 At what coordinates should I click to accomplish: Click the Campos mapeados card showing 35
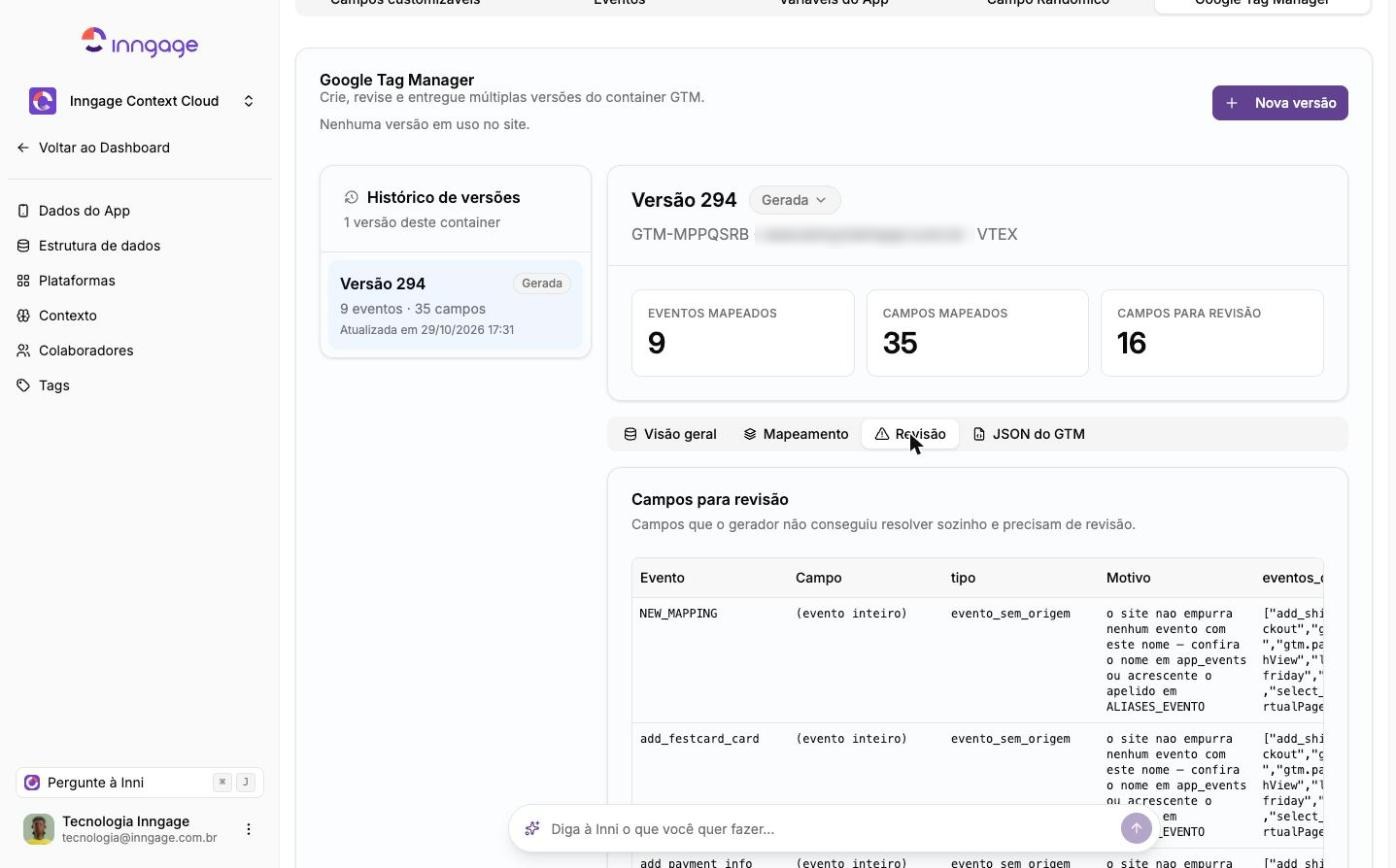click(978, 333)
